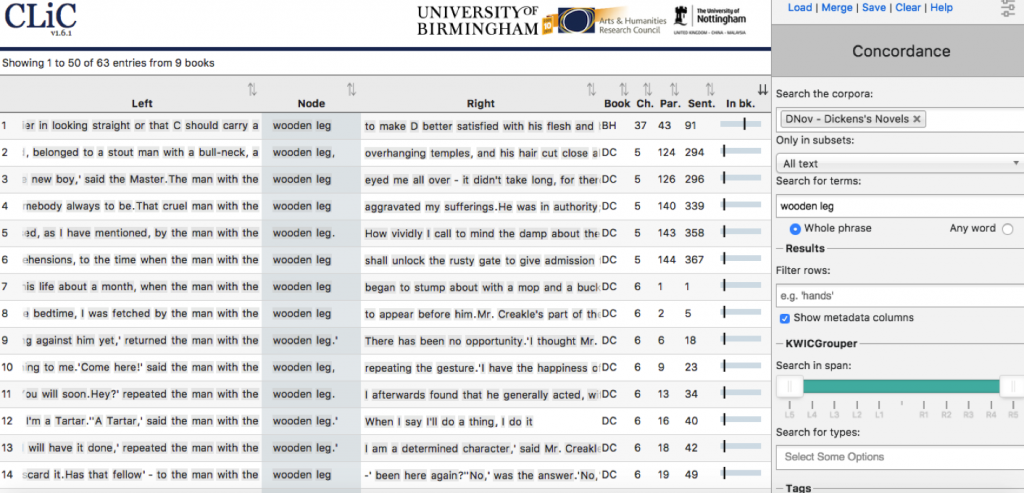The image size is (1024, 493).
Task: Sort by the Left column arrows
Action: [252, 90]
